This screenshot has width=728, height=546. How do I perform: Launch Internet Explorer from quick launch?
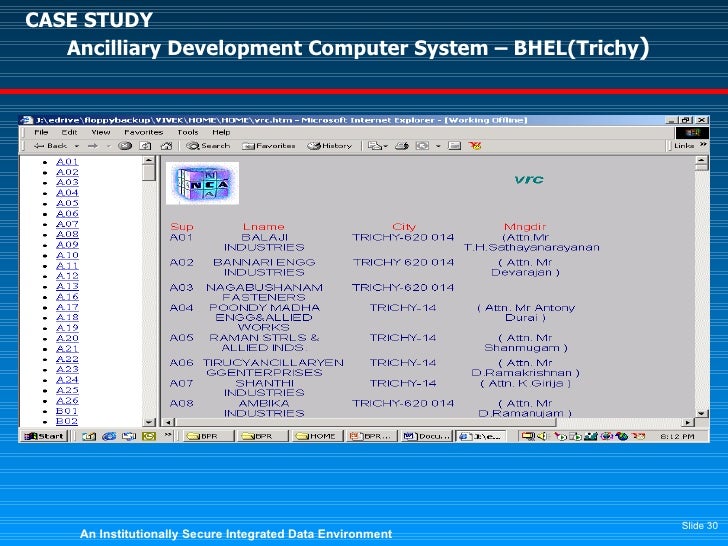[x=109, y=436]
